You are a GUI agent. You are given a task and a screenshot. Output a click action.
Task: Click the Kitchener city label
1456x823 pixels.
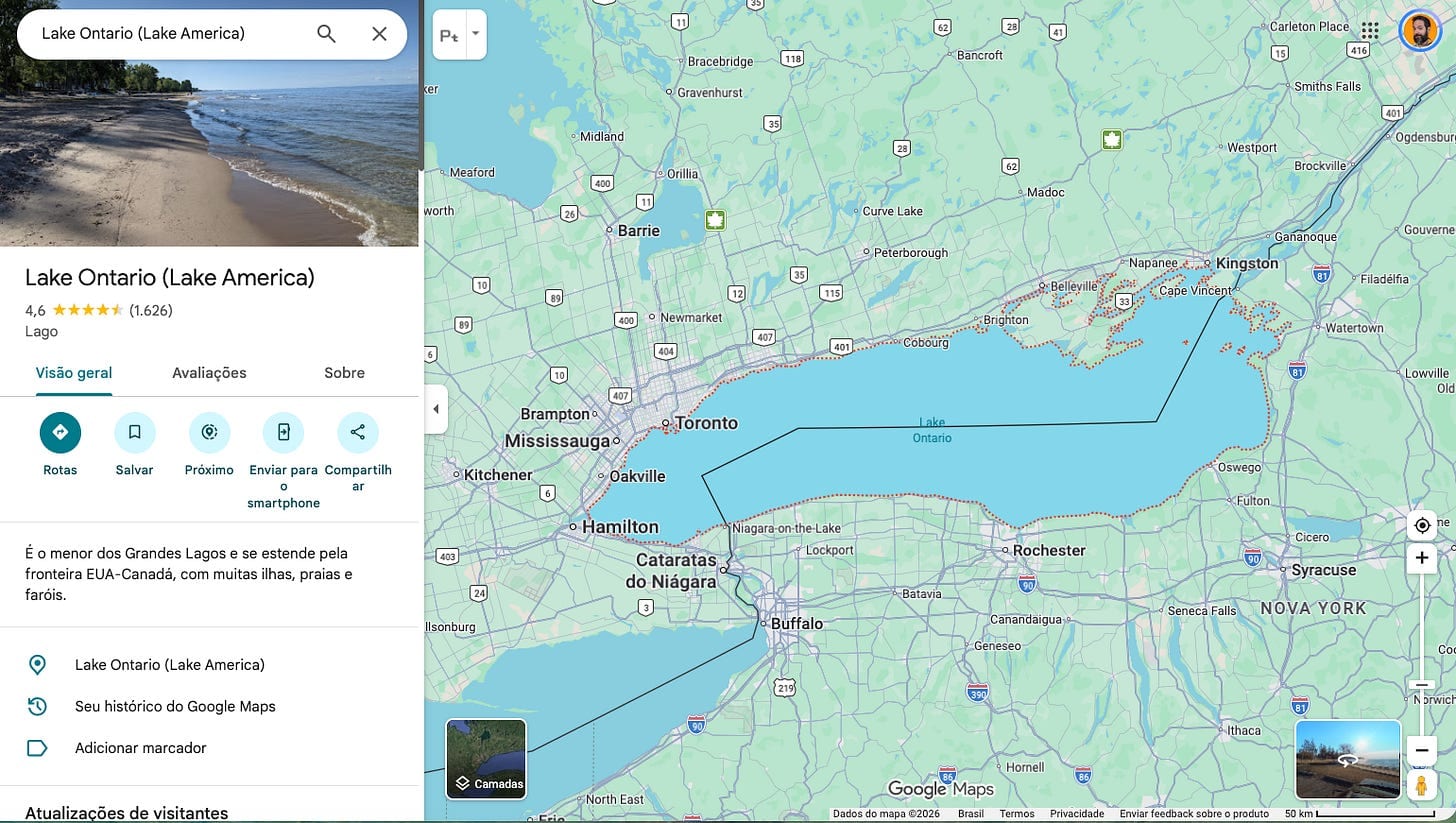click(x=498, y=475)
